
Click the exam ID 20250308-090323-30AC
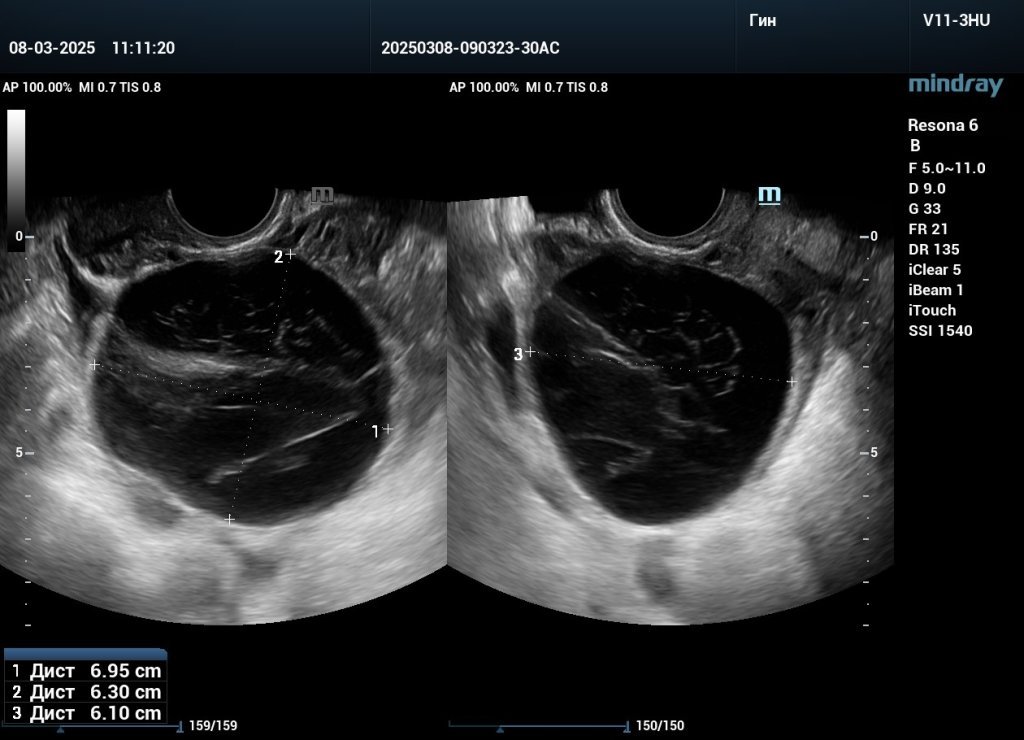tap(470, 48)
